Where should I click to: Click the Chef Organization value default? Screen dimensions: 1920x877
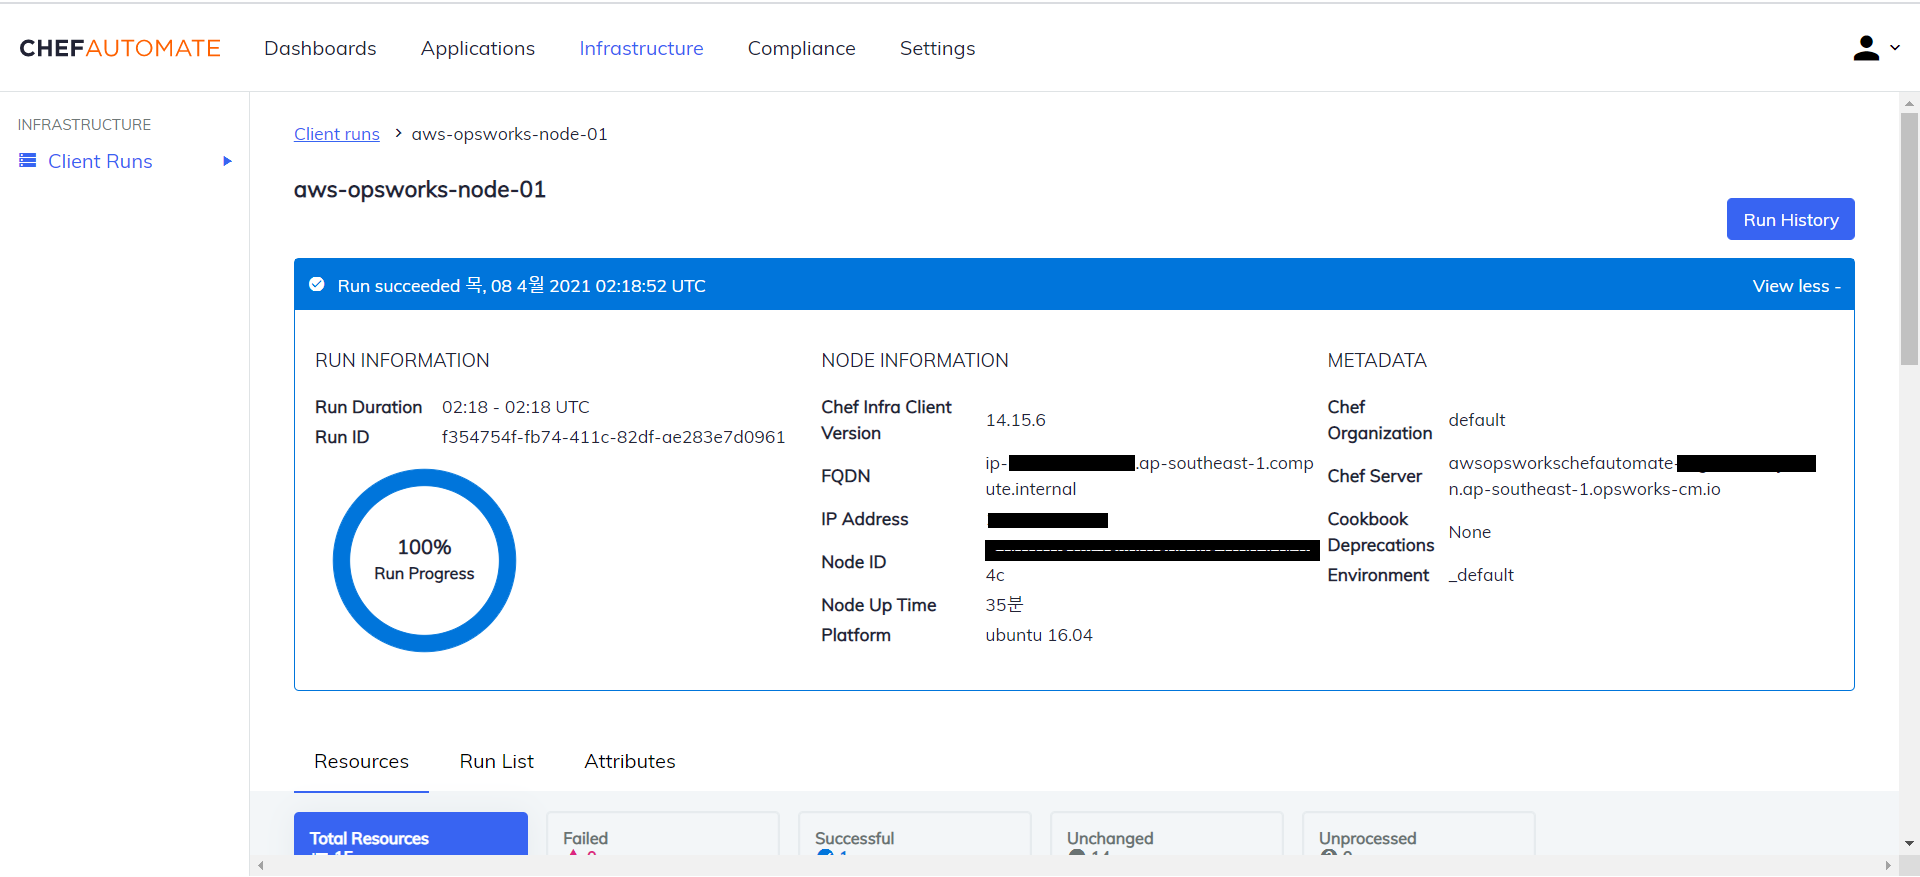(x=1477, y=420)
